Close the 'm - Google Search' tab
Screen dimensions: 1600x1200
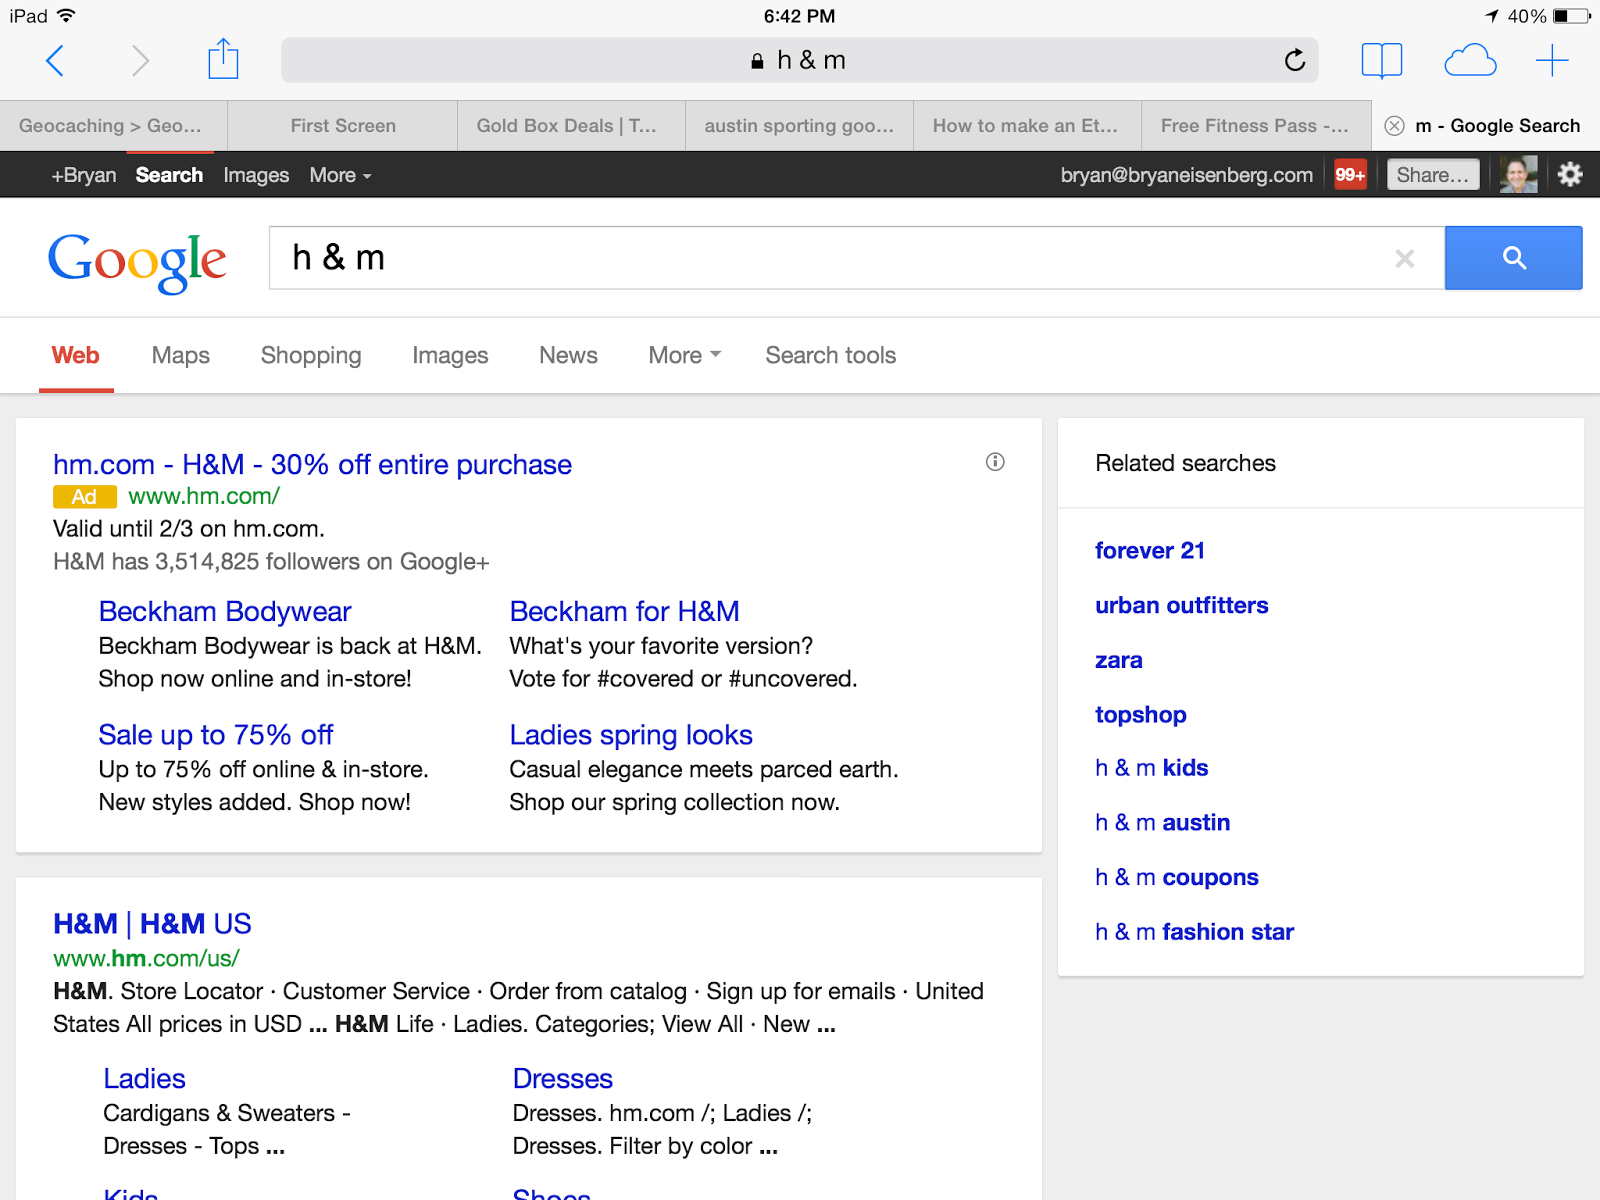[1394, 126]
